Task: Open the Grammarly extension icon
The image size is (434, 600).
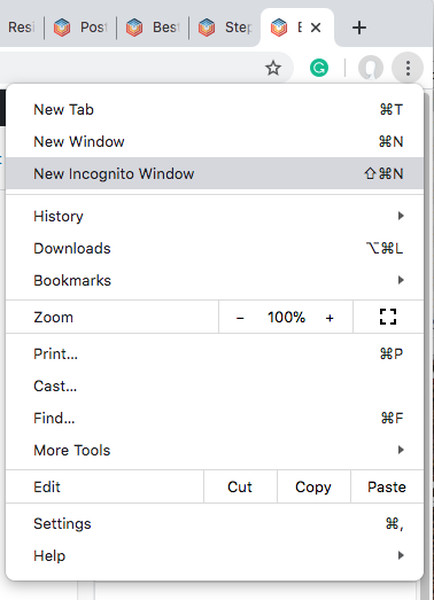Action: tap(319, 68)
